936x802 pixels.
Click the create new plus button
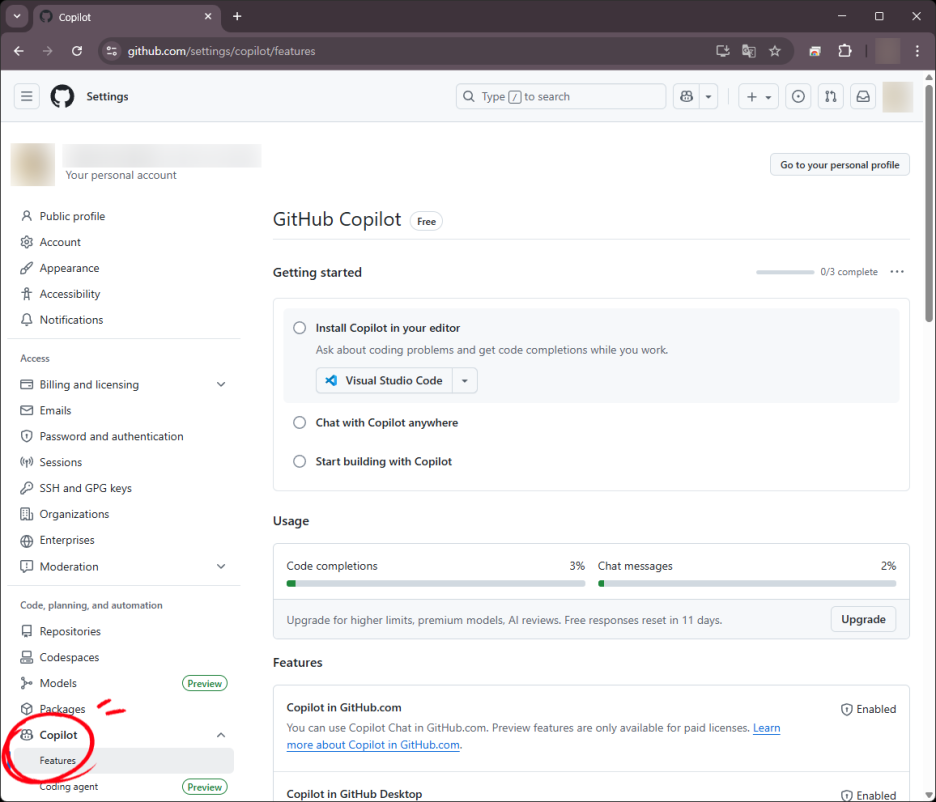pos(758,96)
